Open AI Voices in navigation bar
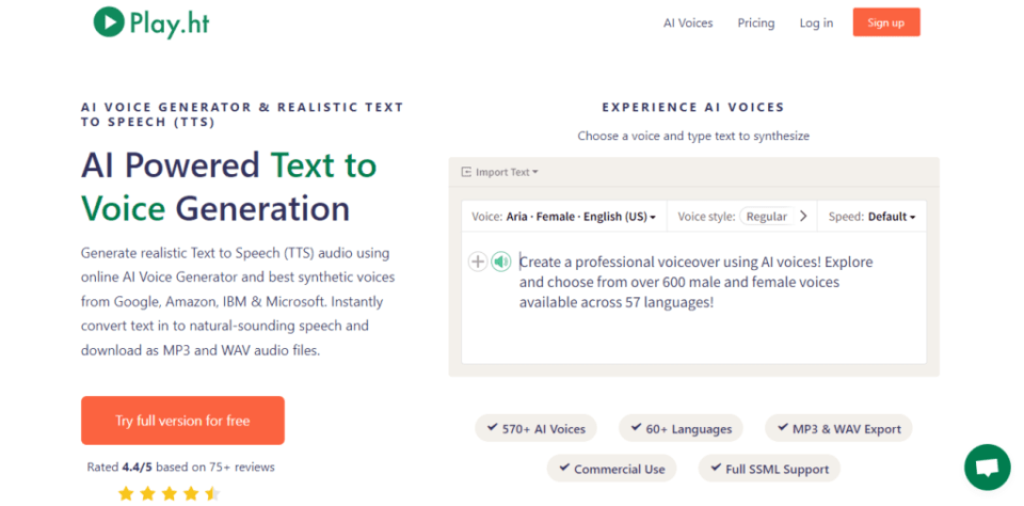This screenshot has width=1024, height=506. 688,23
